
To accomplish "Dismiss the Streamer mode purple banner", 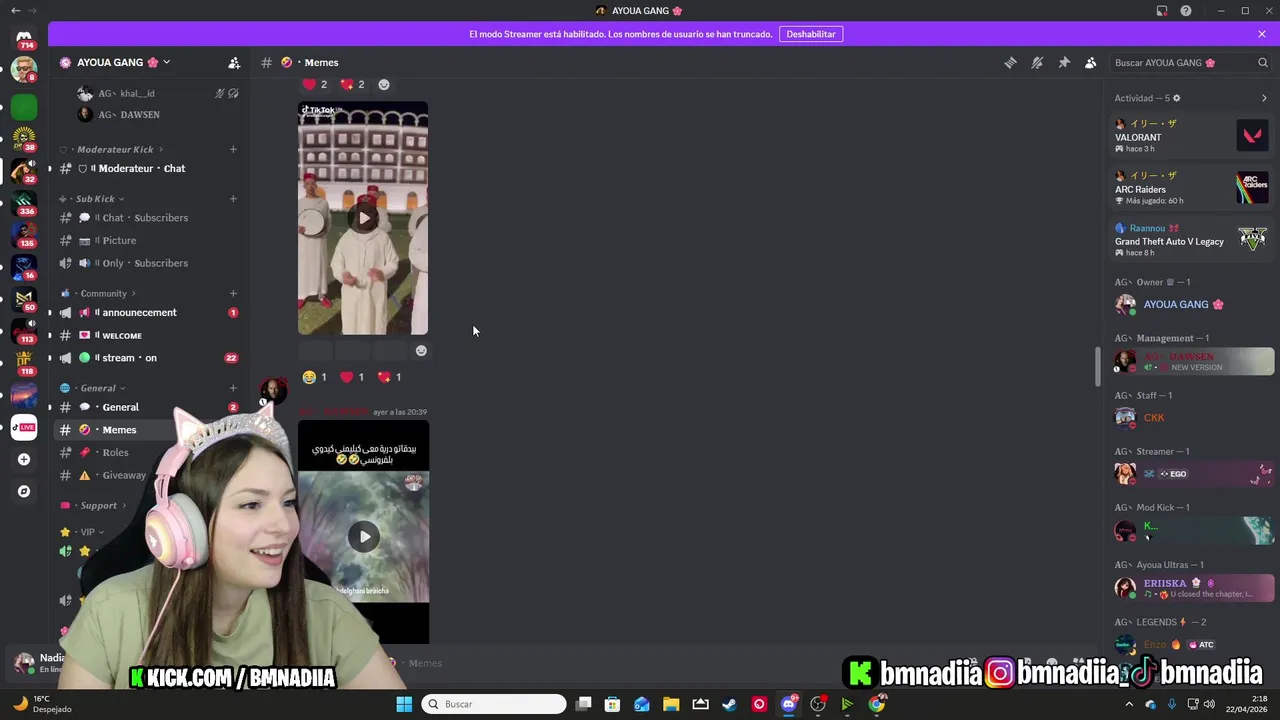I will (1262, 34).
